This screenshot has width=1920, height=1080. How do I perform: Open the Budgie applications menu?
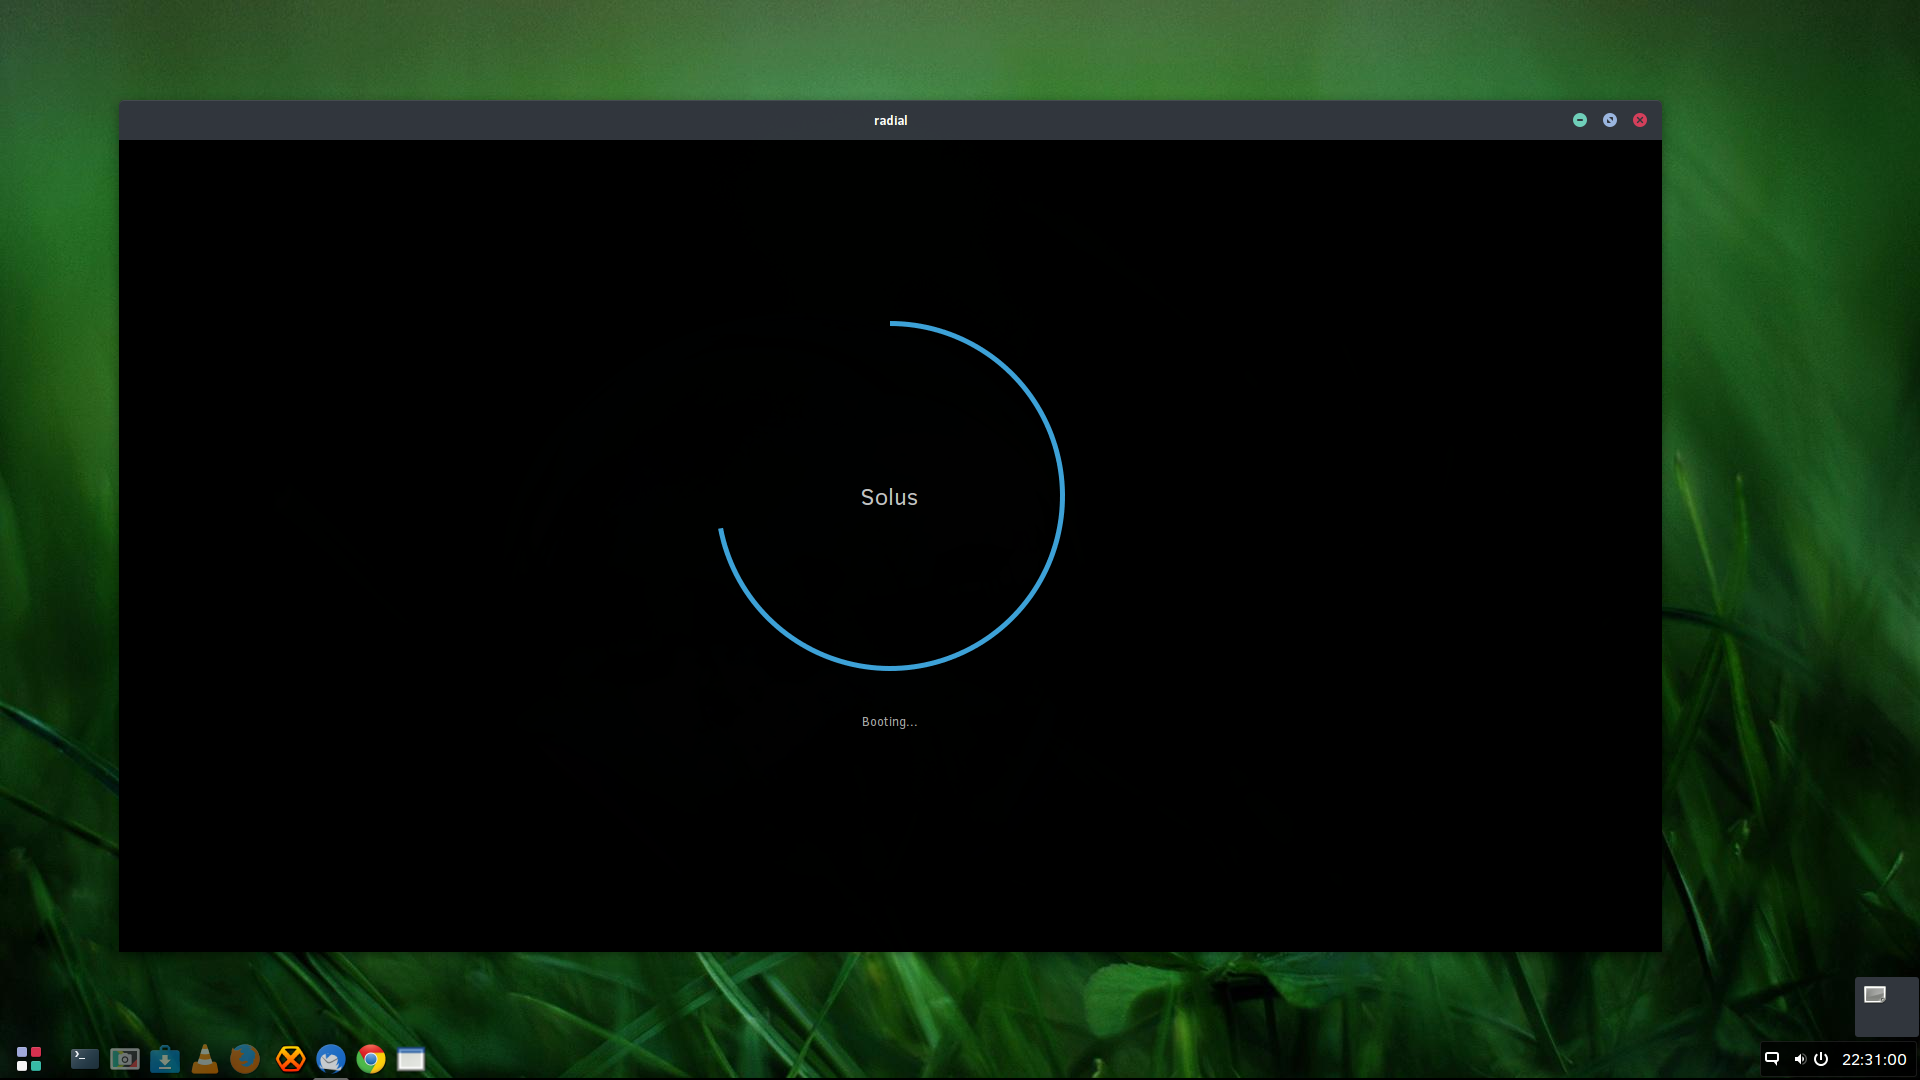pyautogui.click(x=29, y=1059)
